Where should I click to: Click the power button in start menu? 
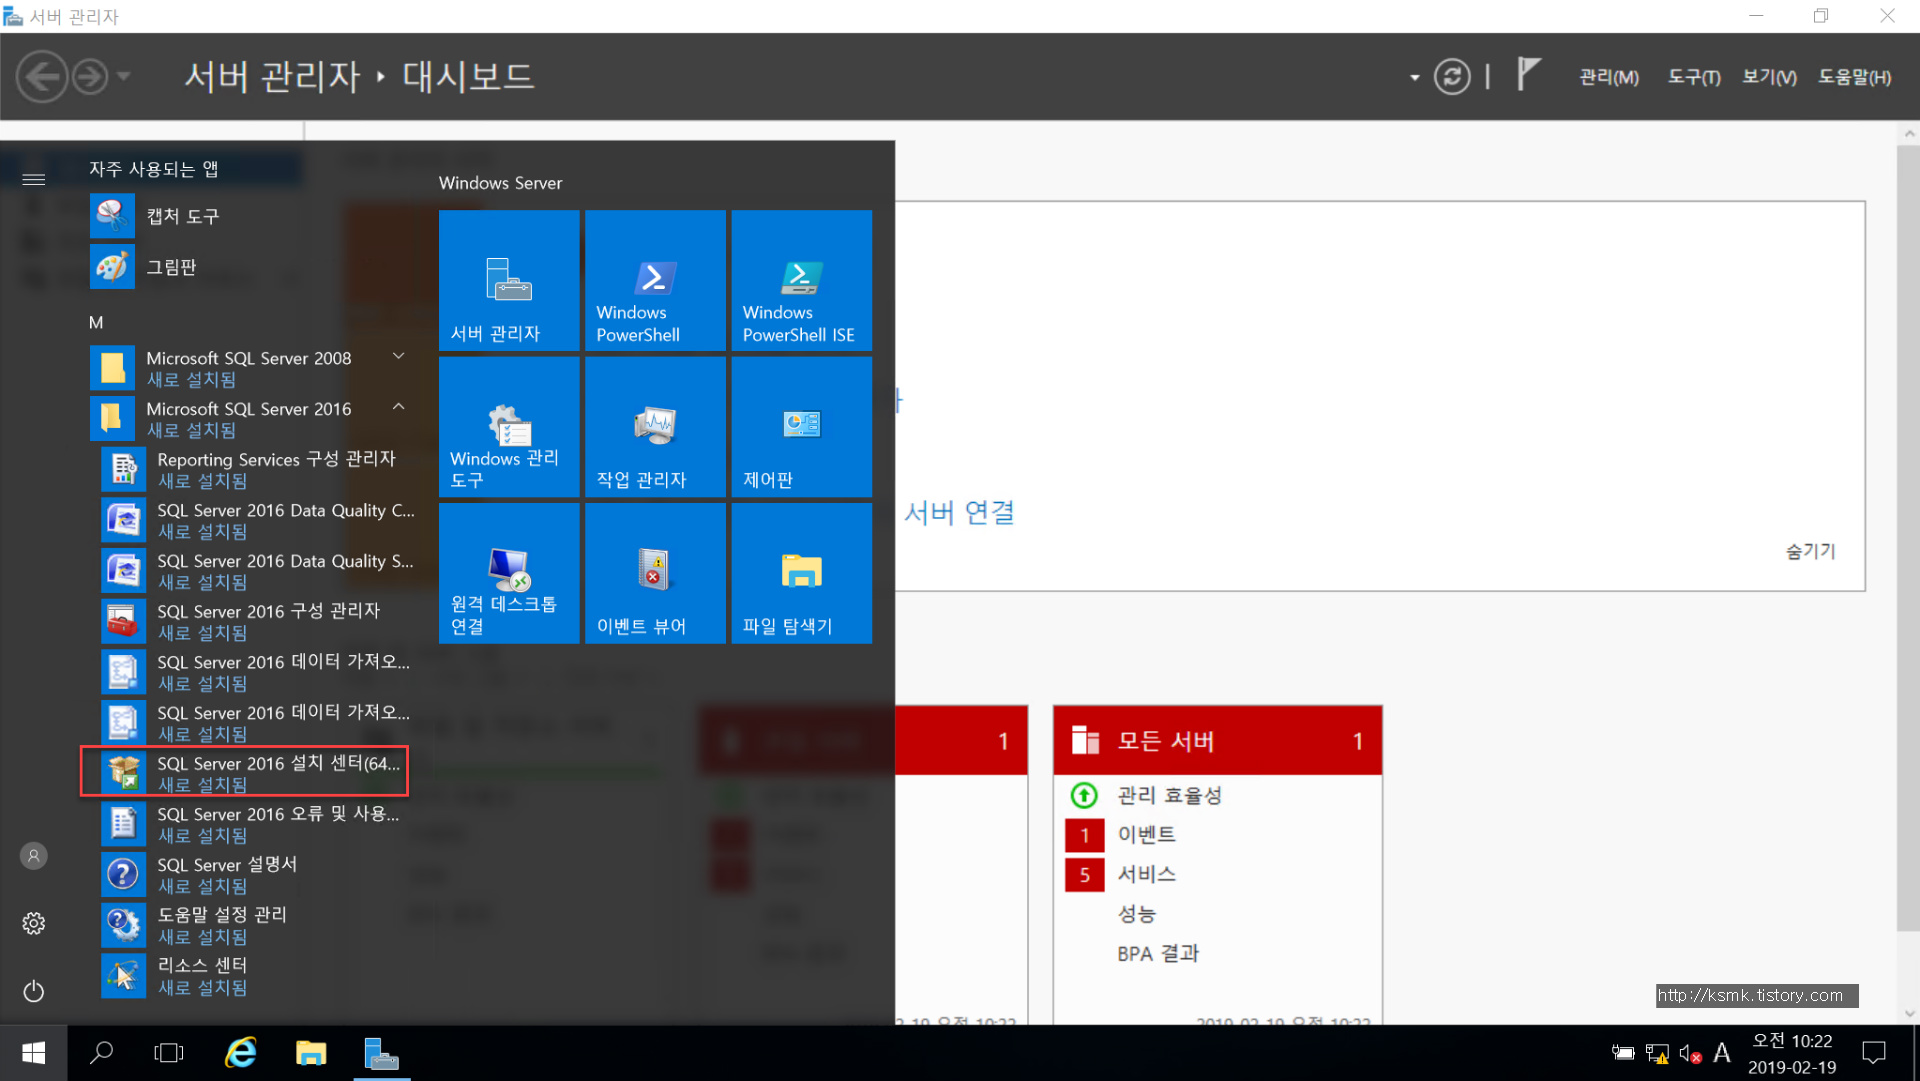click(34, 990)
